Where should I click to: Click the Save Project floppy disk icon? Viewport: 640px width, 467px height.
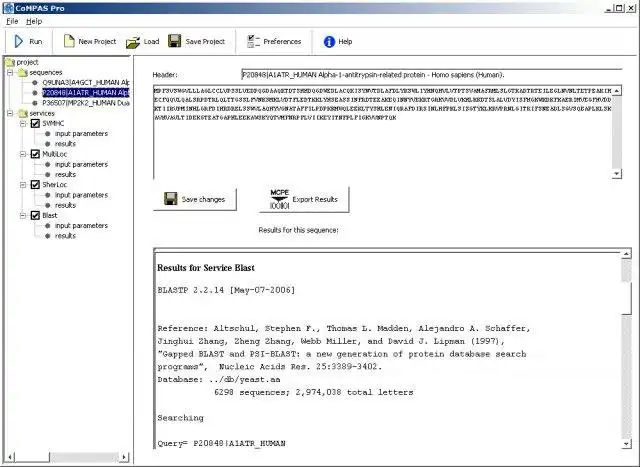coord(174,41)
